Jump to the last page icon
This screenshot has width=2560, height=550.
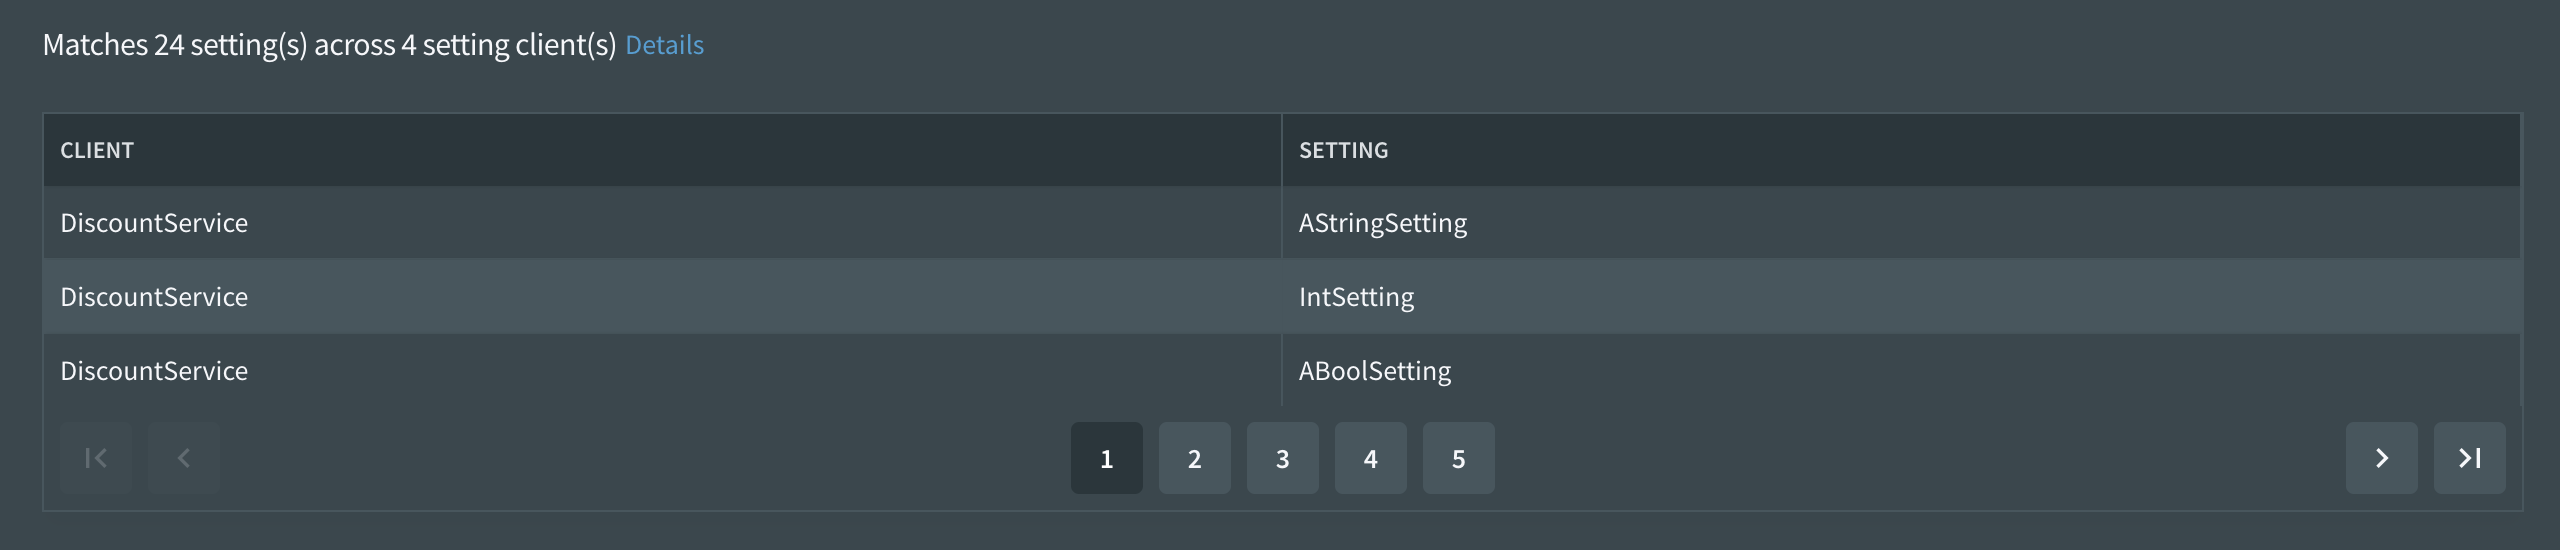click(2469, 458)
